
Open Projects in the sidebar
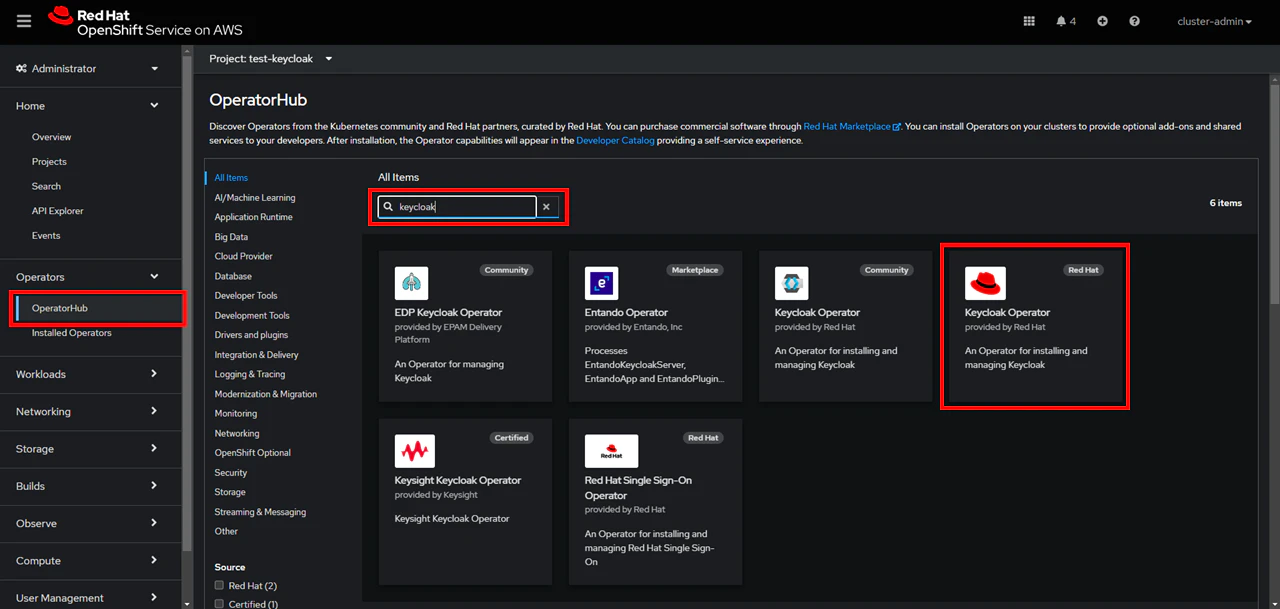pos(49,162)
